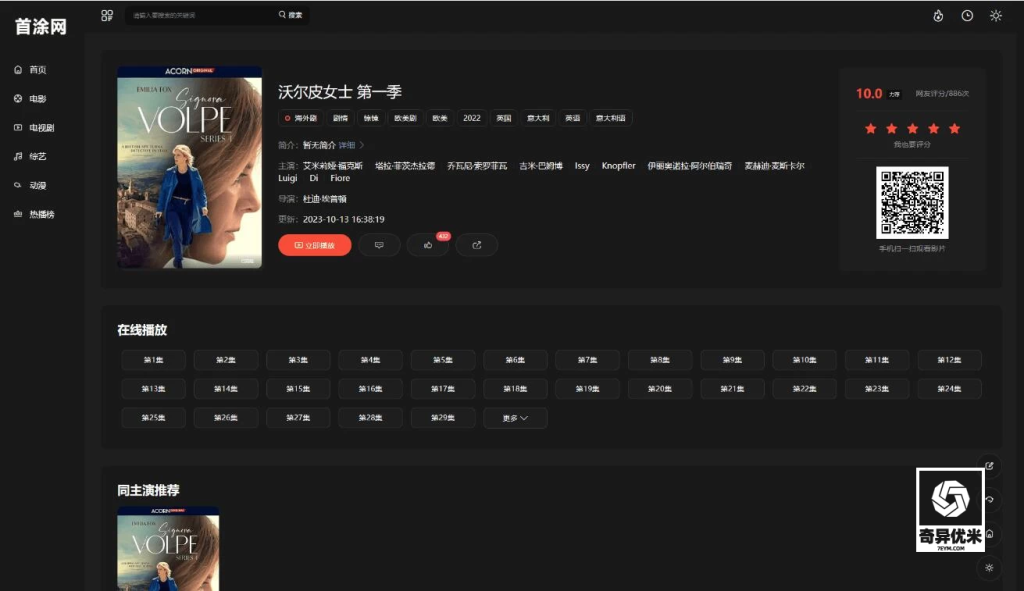Open the category grid icon beside search box
This screenshot has height=591, width=1024.
107,15
